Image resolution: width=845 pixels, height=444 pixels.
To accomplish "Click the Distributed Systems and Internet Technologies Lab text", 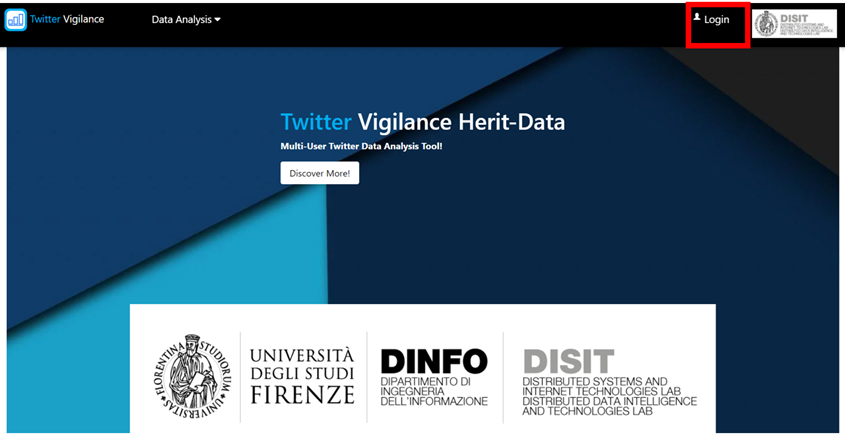I will click(x=595, y=387).
